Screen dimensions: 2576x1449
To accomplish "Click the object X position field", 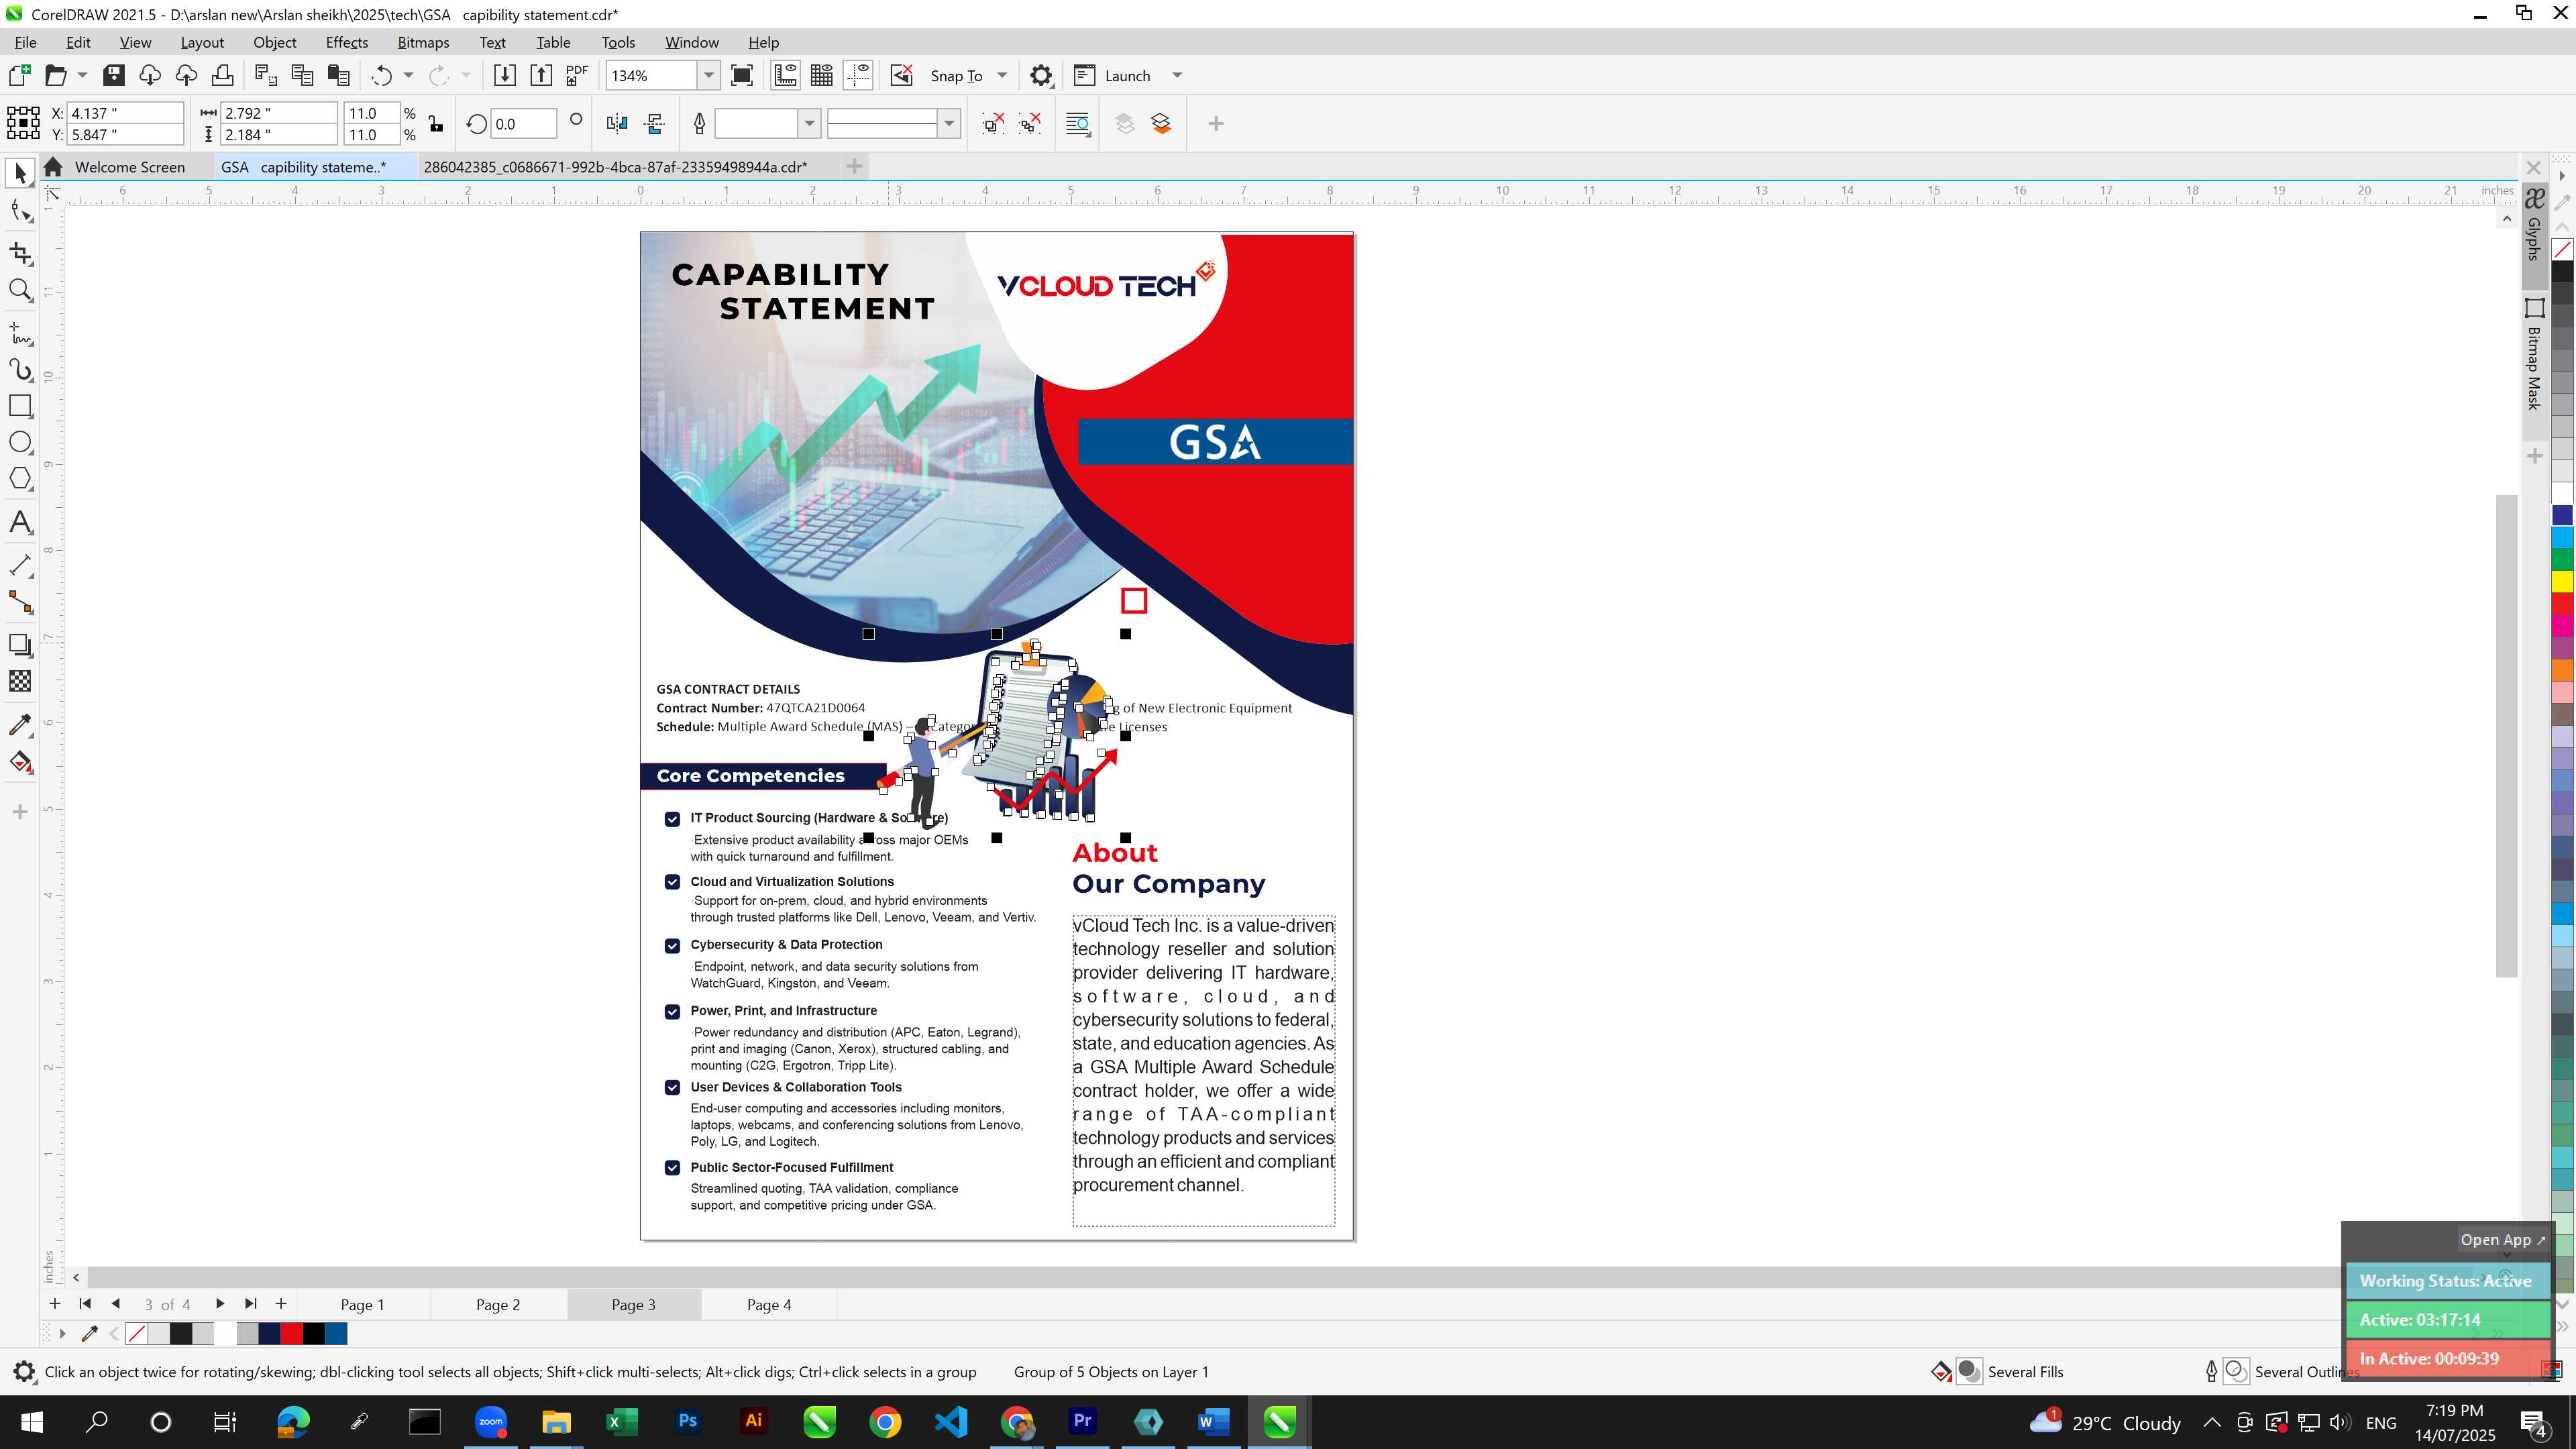I will click(125, 113).
